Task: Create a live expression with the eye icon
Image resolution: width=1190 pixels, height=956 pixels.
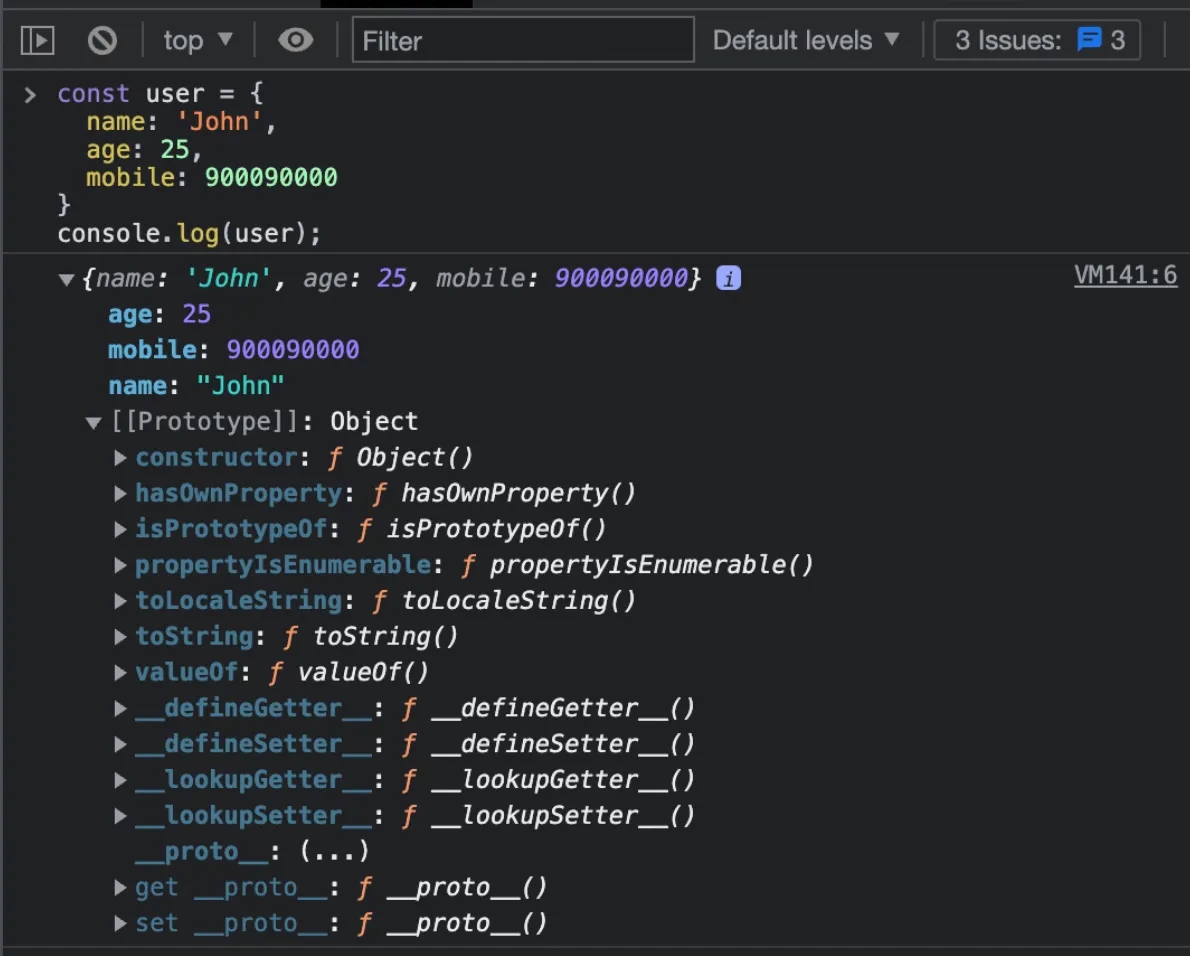Action: tap(293, 40)
